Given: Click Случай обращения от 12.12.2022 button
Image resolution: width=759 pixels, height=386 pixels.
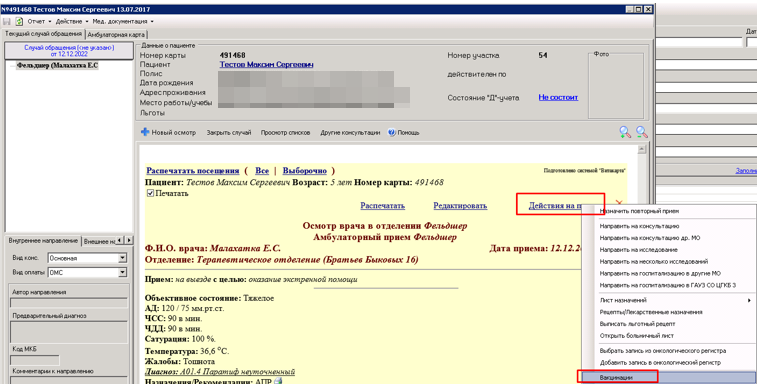Looking at the screenshot, I should coord(69,51).
